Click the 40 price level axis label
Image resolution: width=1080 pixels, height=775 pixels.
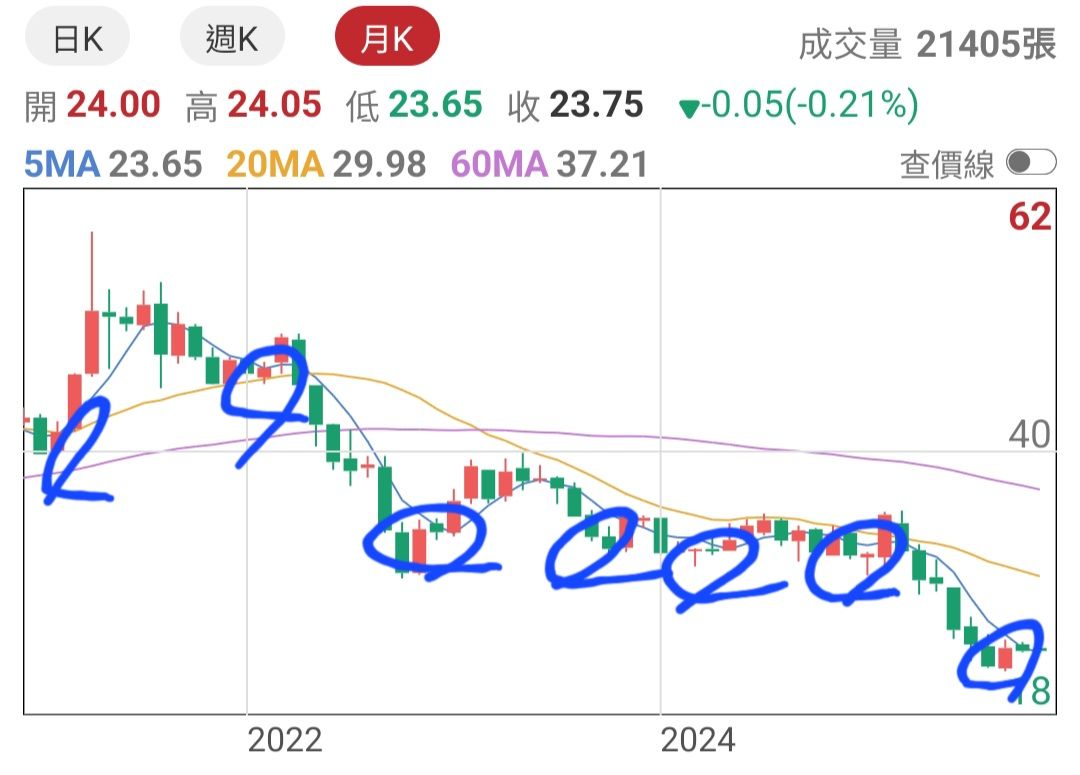tap(1030, 435)
